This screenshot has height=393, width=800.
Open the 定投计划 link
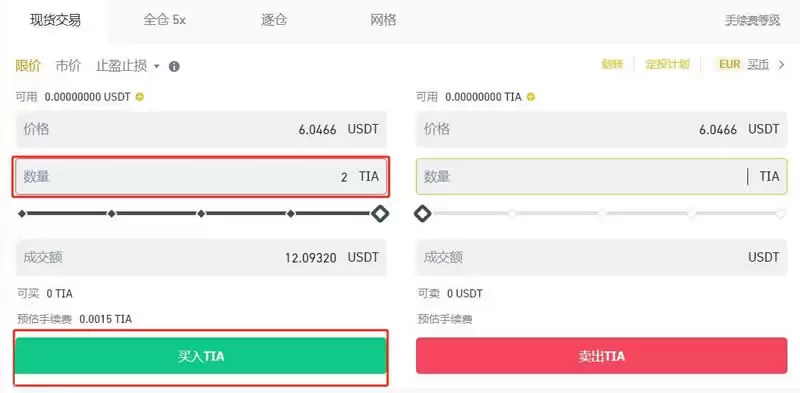click(x=667, y=64)
